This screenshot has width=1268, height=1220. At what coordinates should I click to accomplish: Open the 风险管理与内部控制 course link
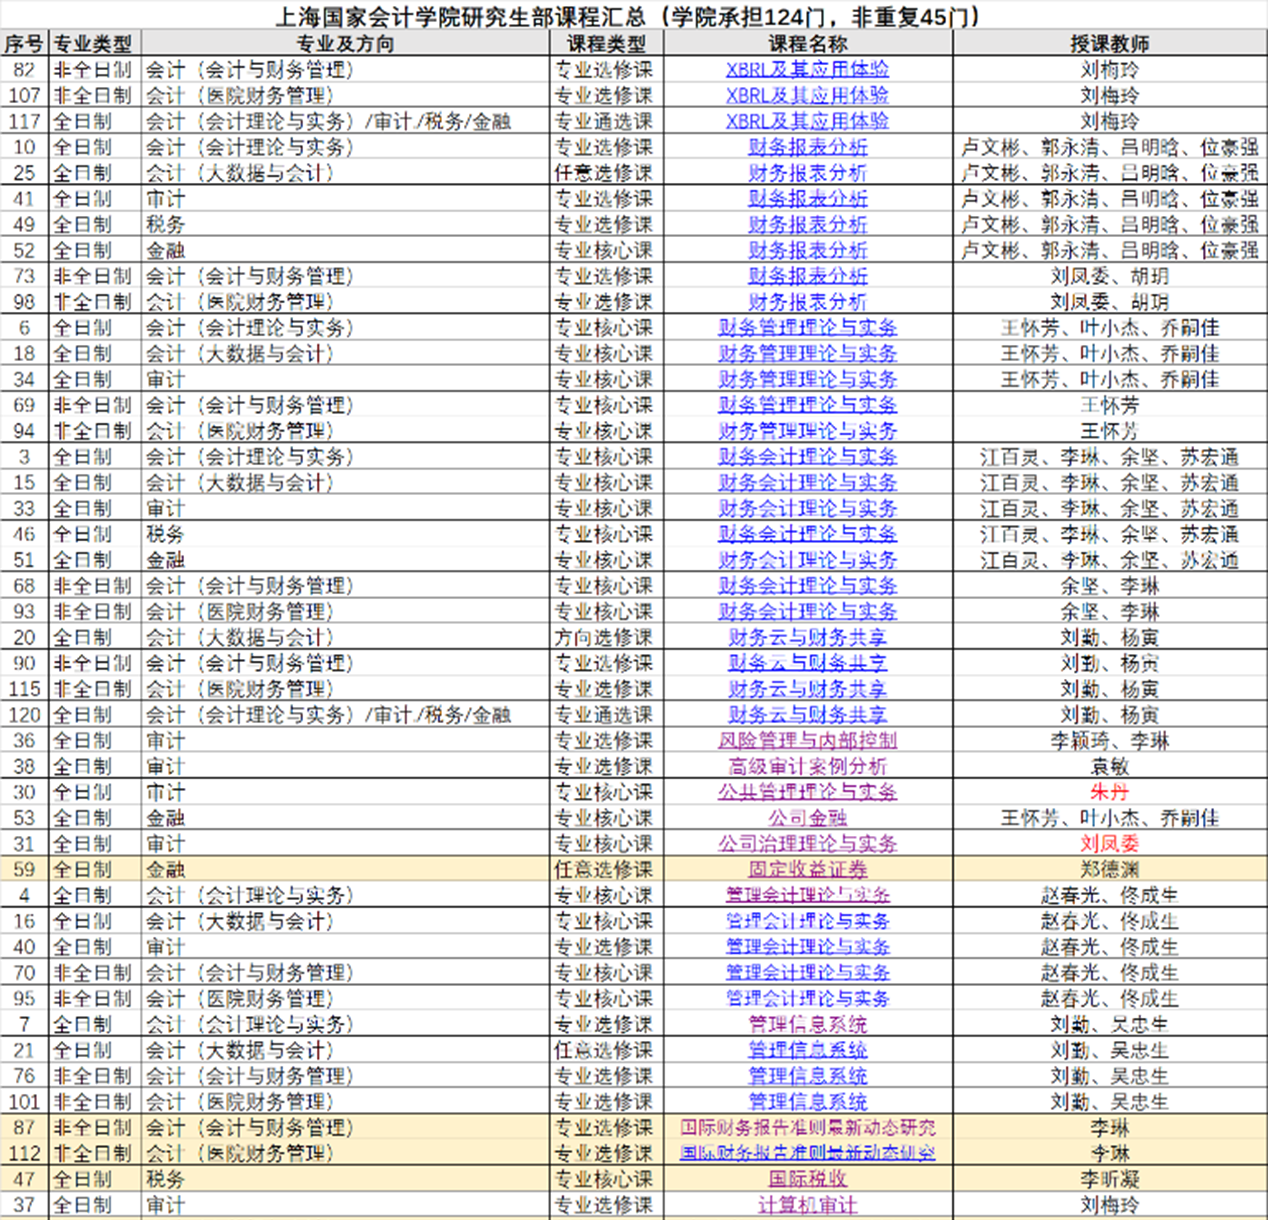(x=807, y=741)
